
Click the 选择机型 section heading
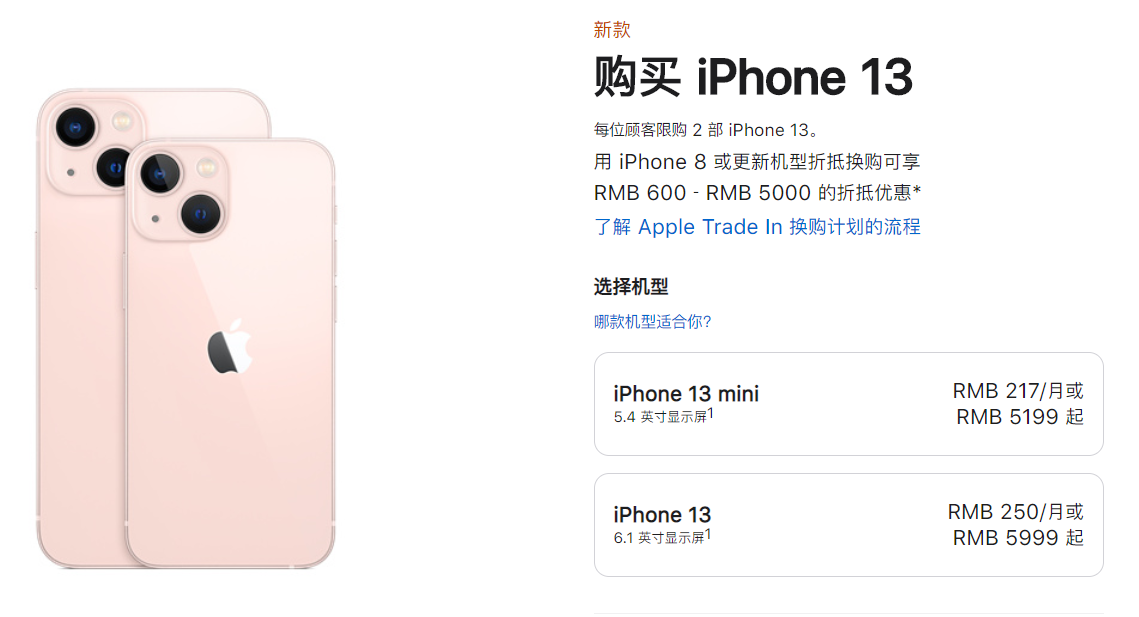pyautogui.click(x=631, y=287)
